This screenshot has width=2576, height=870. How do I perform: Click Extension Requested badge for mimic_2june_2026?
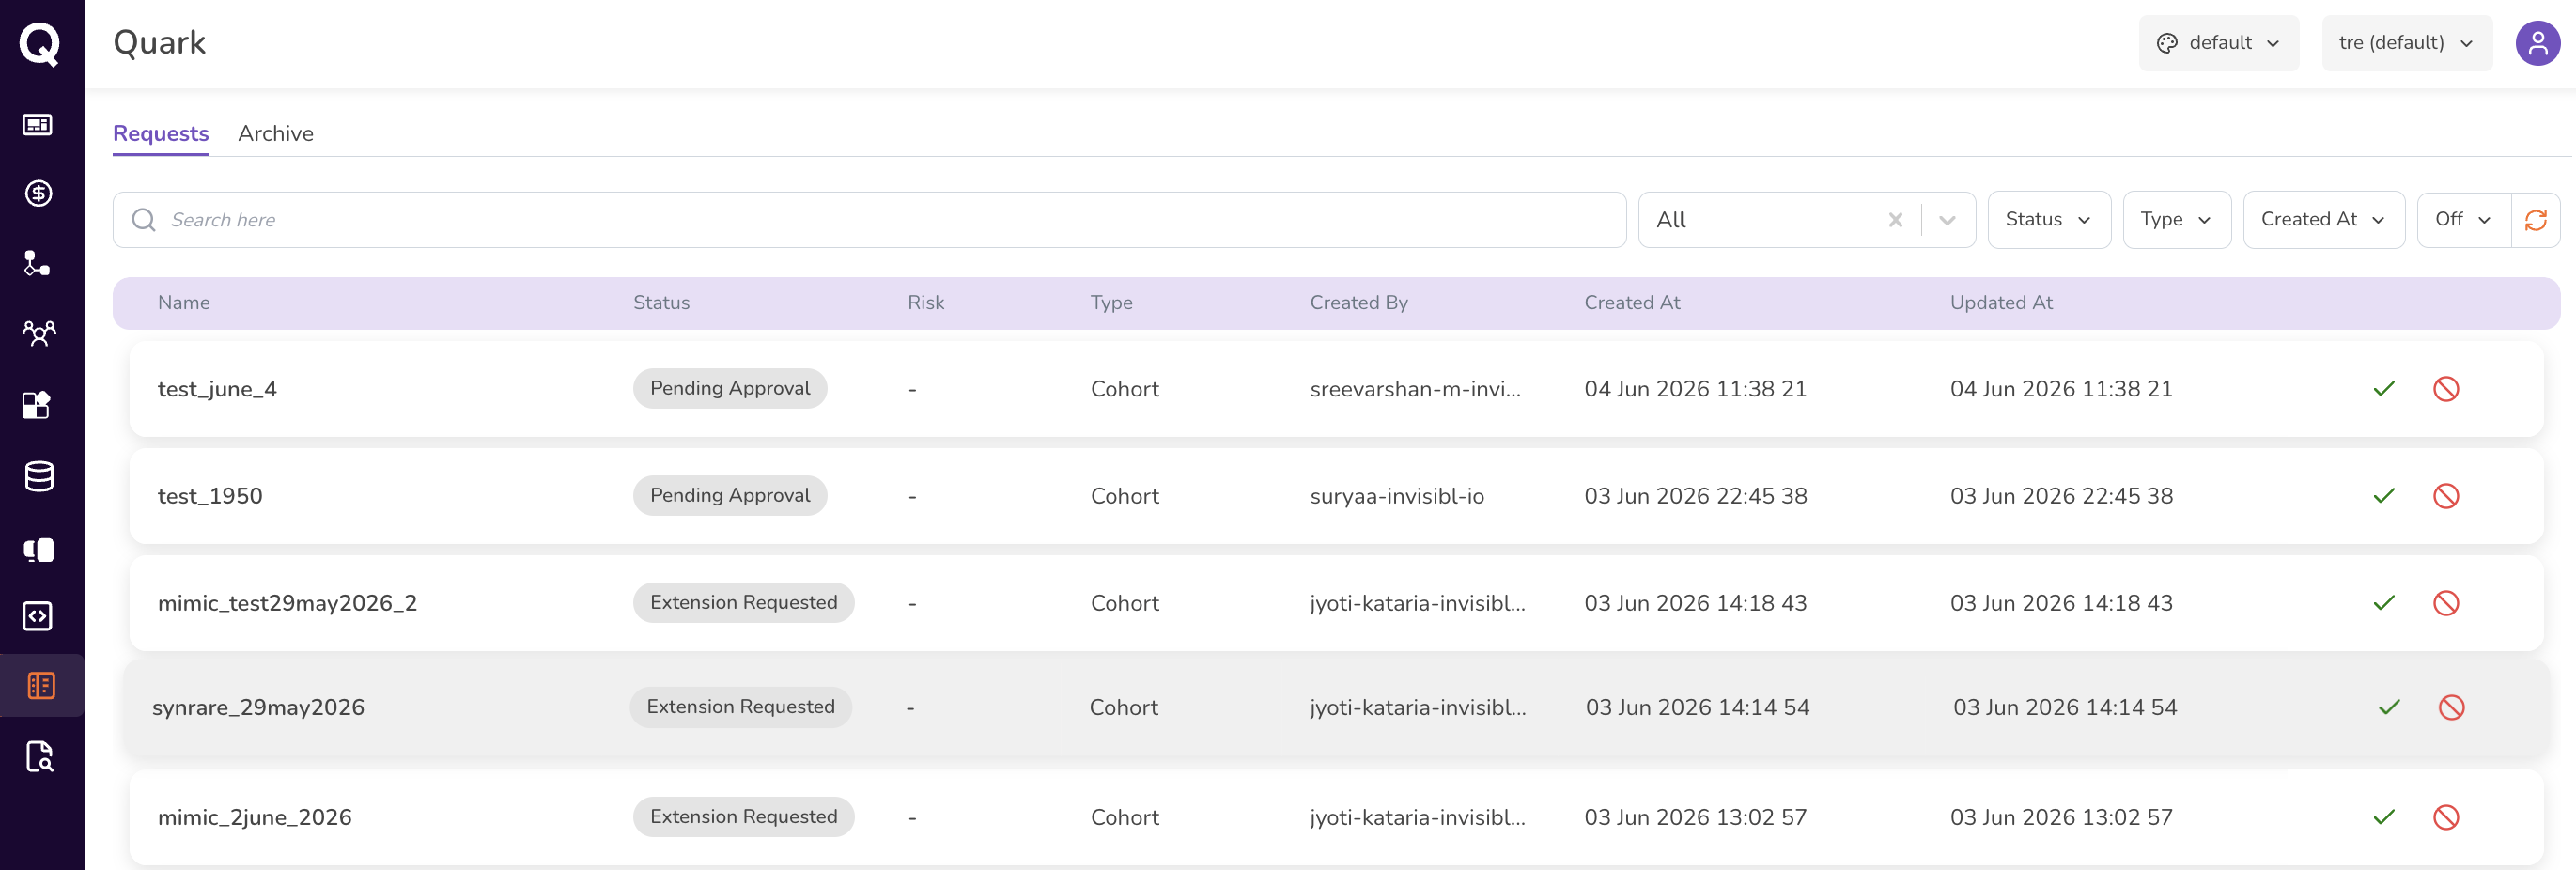[x=744, y=817]
